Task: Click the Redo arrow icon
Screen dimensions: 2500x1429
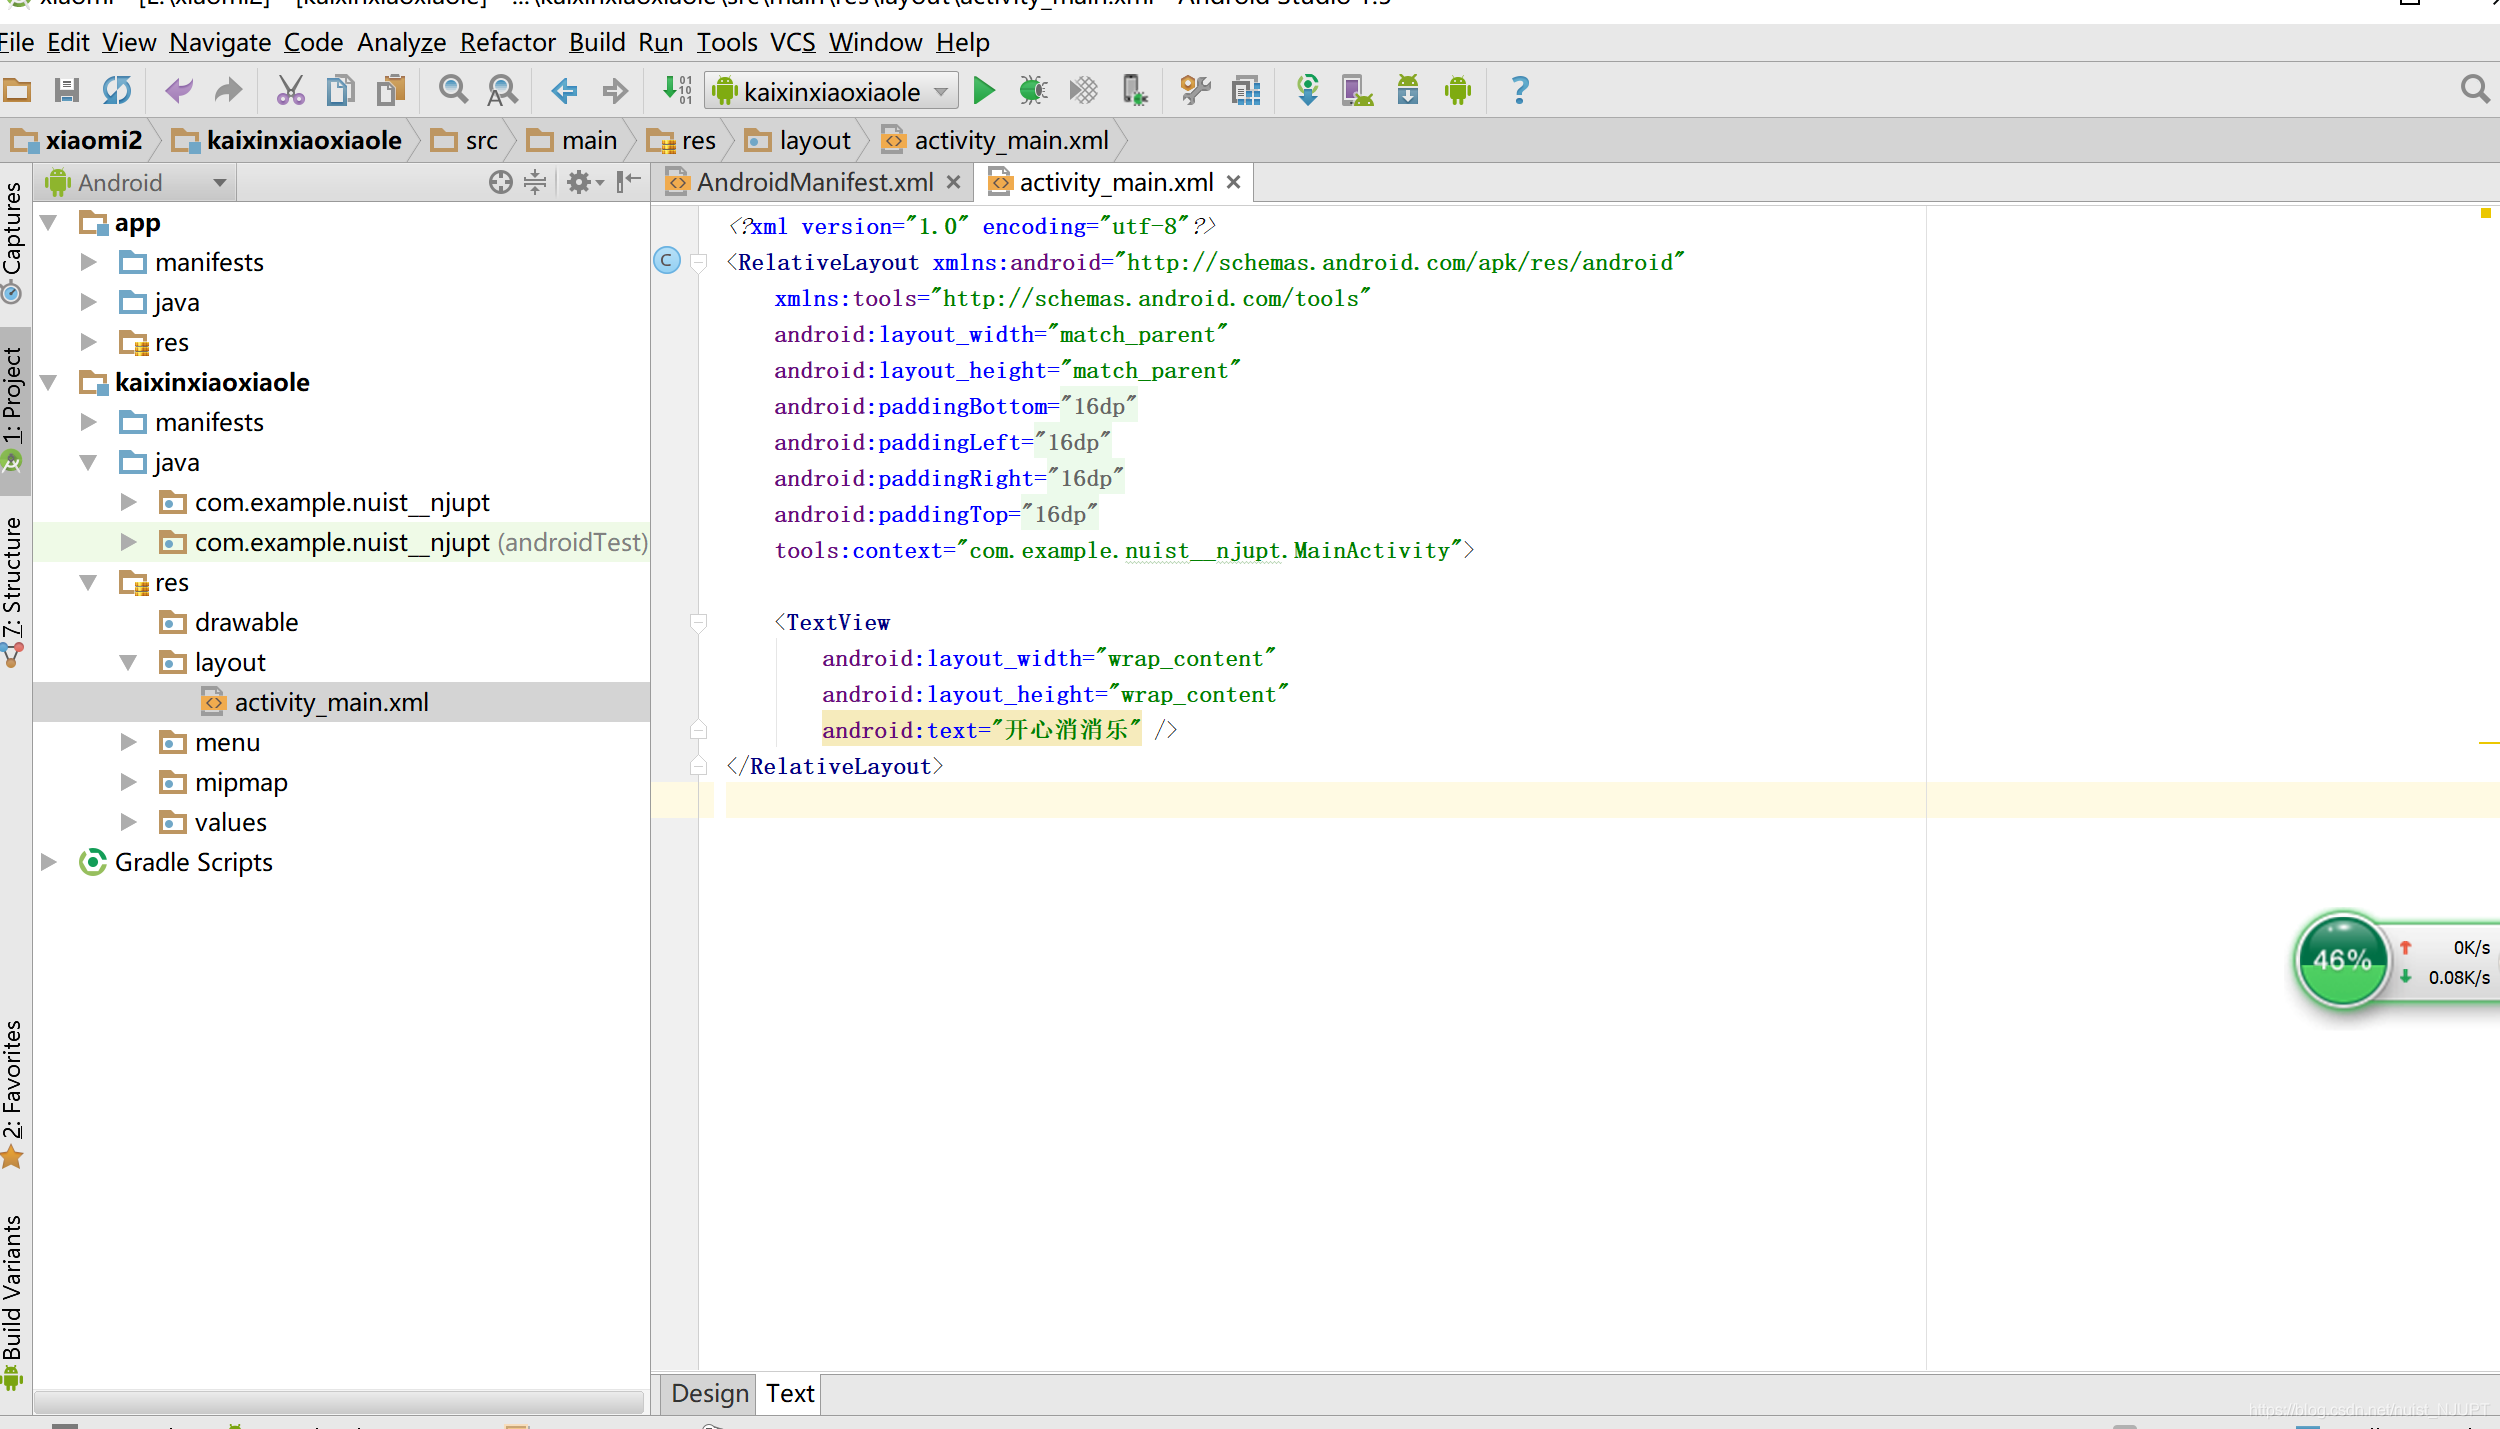Action: (x=229, y=91)
